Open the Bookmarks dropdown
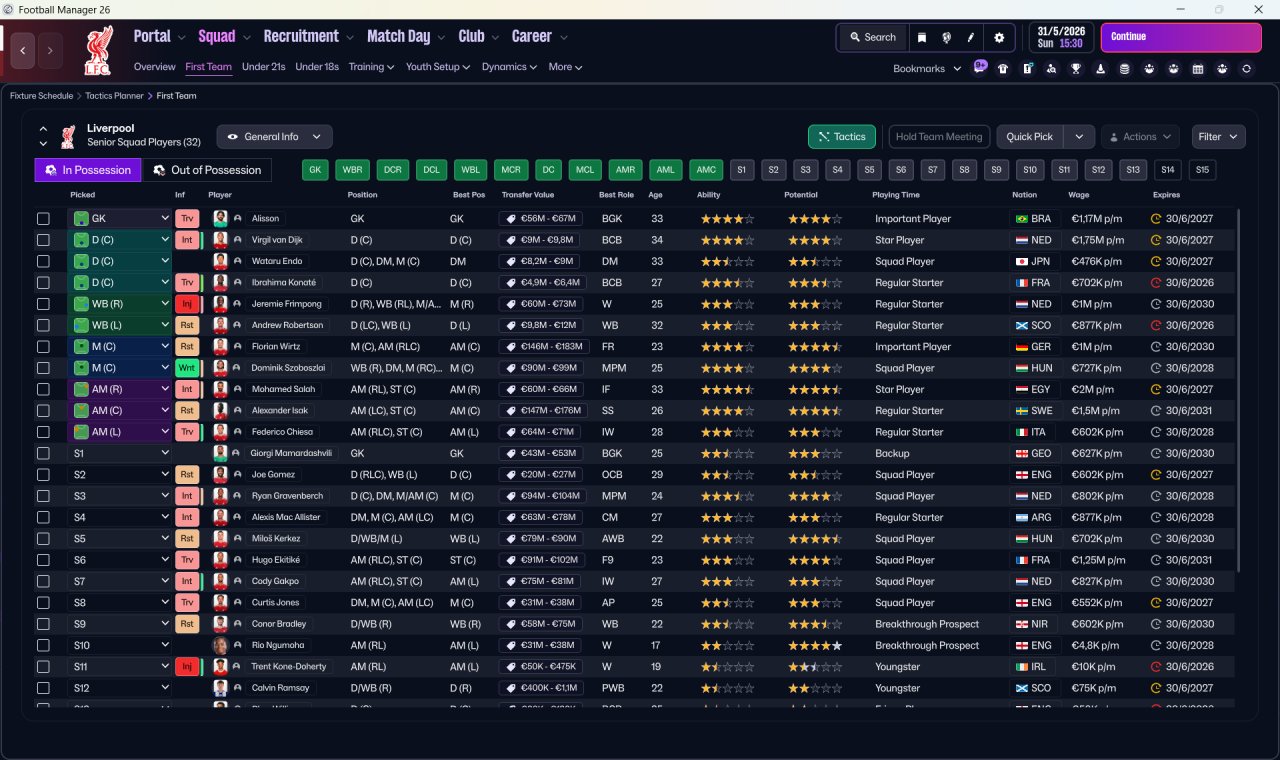 tap(927, 69)
